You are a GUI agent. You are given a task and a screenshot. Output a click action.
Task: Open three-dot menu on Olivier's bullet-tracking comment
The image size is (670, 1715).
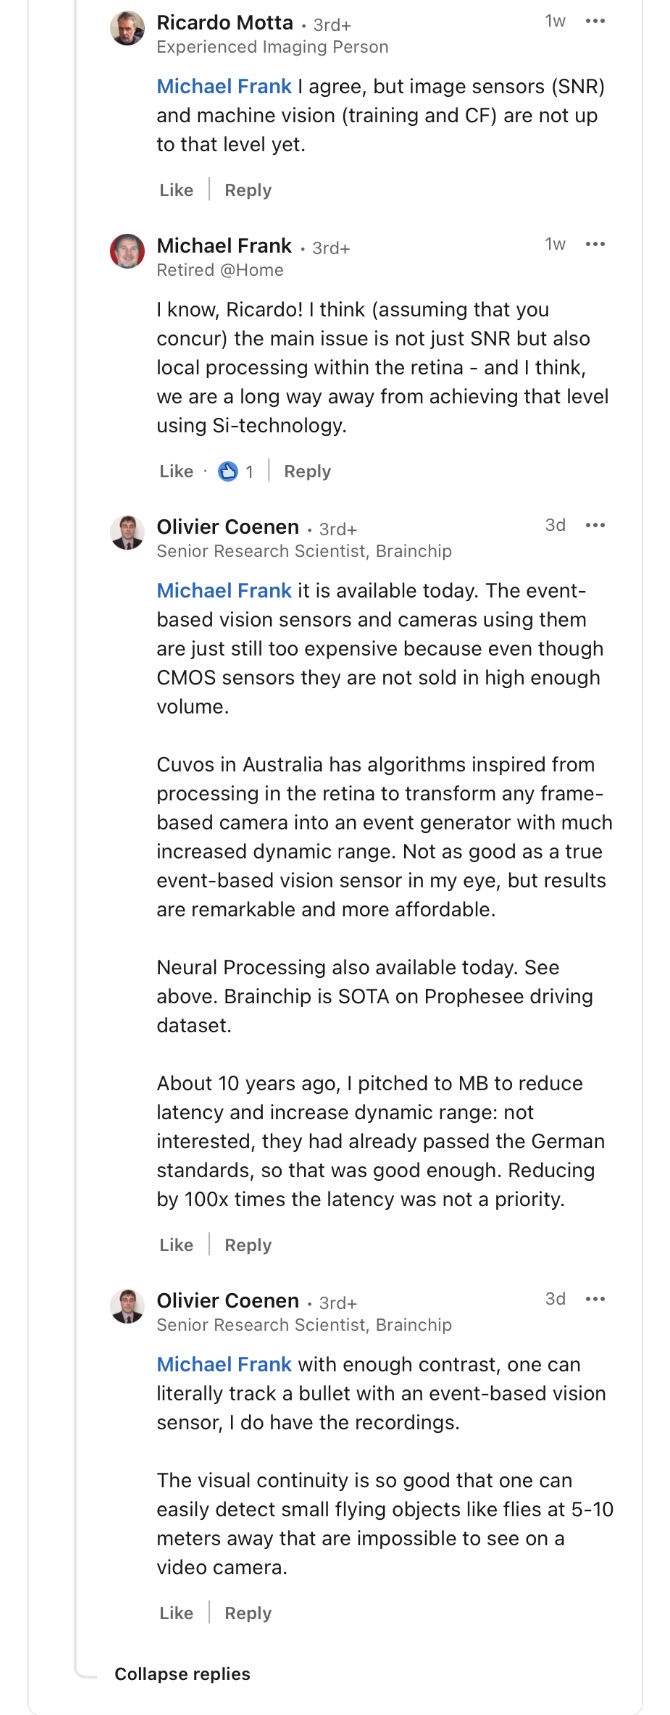pos(595,1299)
